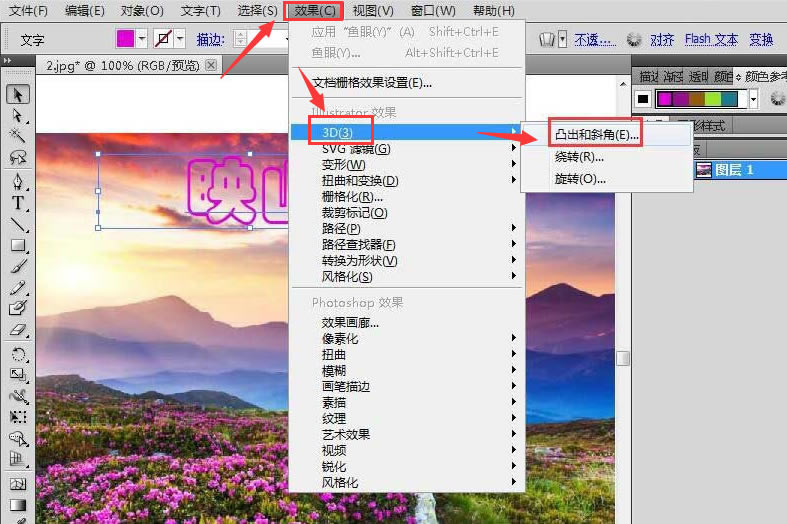
Task: Select the Blob Brush tool
Action: (x=18, y=308)
